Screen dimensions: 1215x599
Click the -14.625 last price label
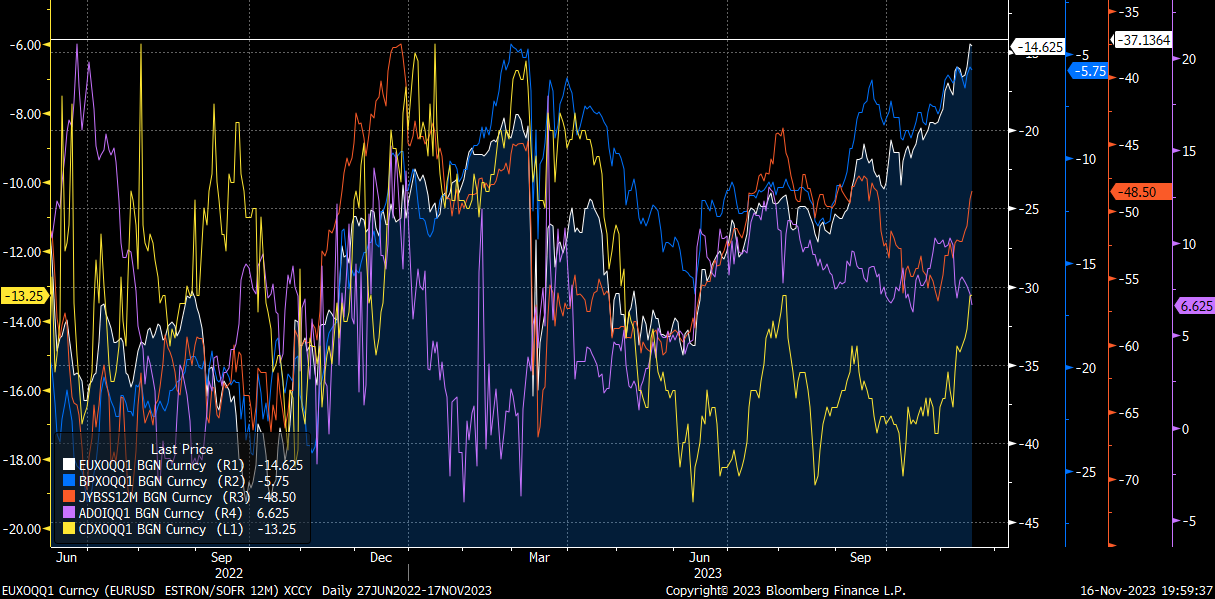[1039, 47]
